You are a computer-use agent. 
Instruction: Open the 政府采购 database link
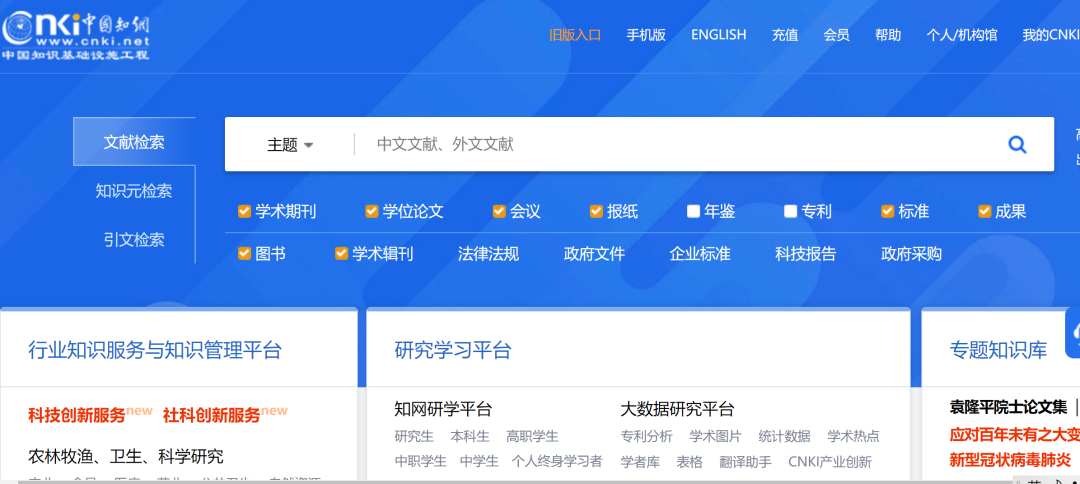click(911, 254)
